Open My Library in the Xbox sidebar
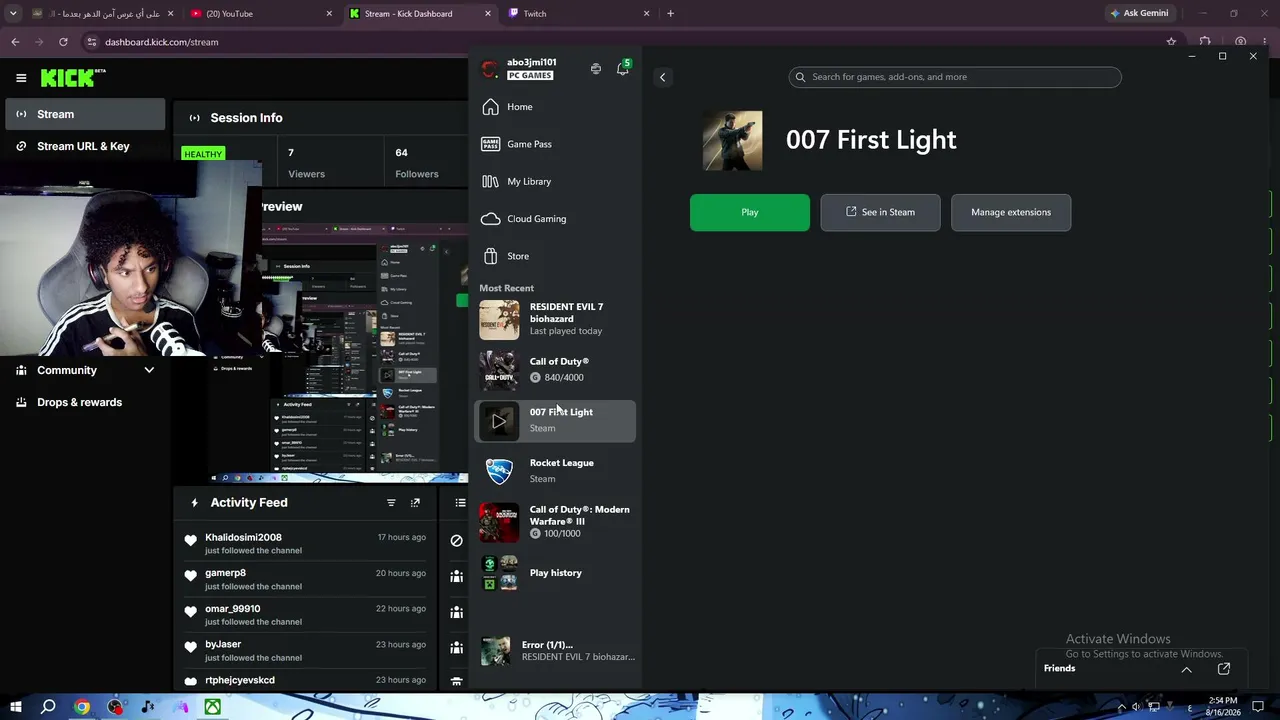This screenshot has height=720, width=1280. tap(555, 181)
